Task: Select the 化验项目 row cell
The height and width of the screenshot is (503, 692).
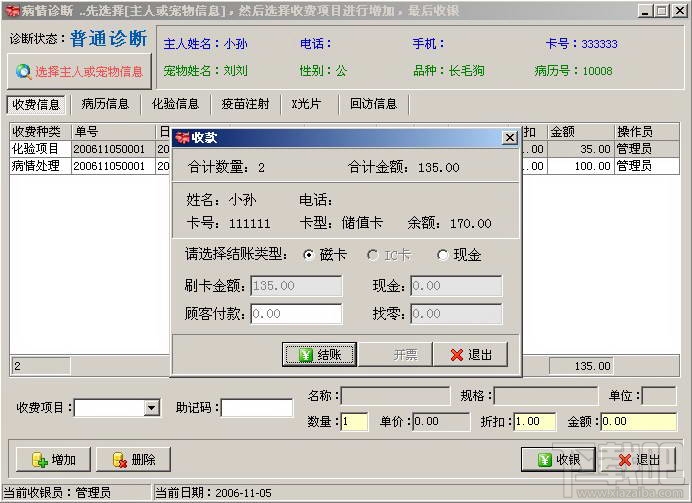Action: pyautogui.click(x=41, y=149)
